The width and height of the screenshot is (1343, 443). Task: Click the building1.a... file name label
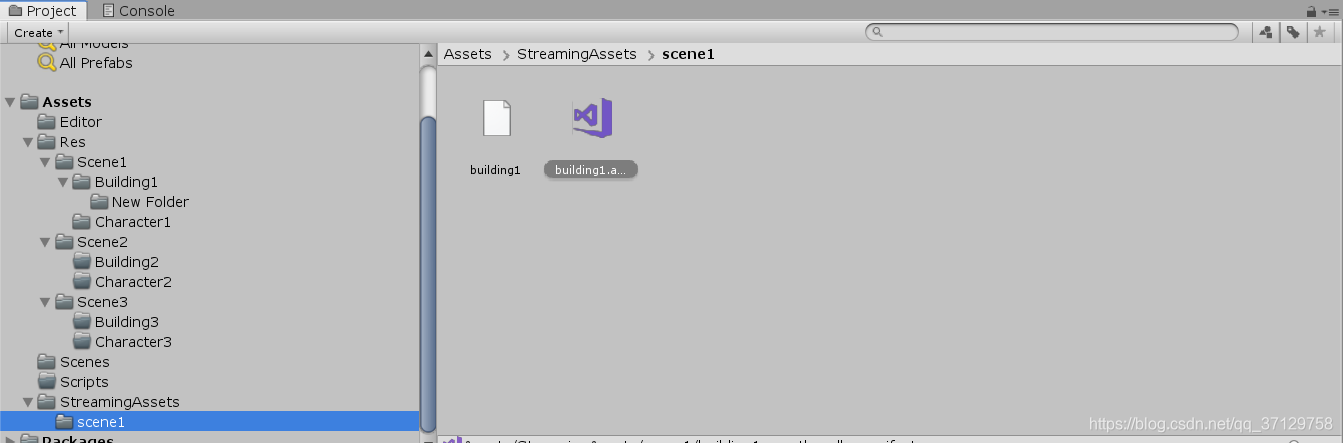point(591,170)
